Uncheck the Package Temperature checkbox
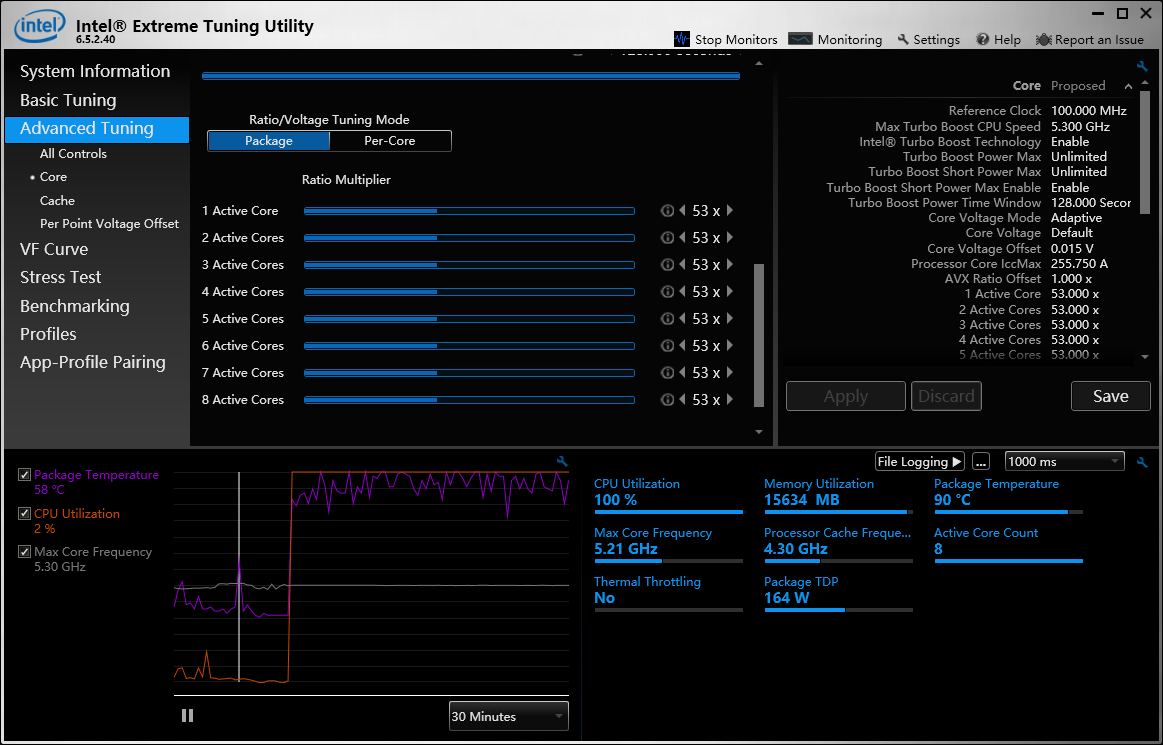This screenshot has width=1163, height=745. [25, 476]
